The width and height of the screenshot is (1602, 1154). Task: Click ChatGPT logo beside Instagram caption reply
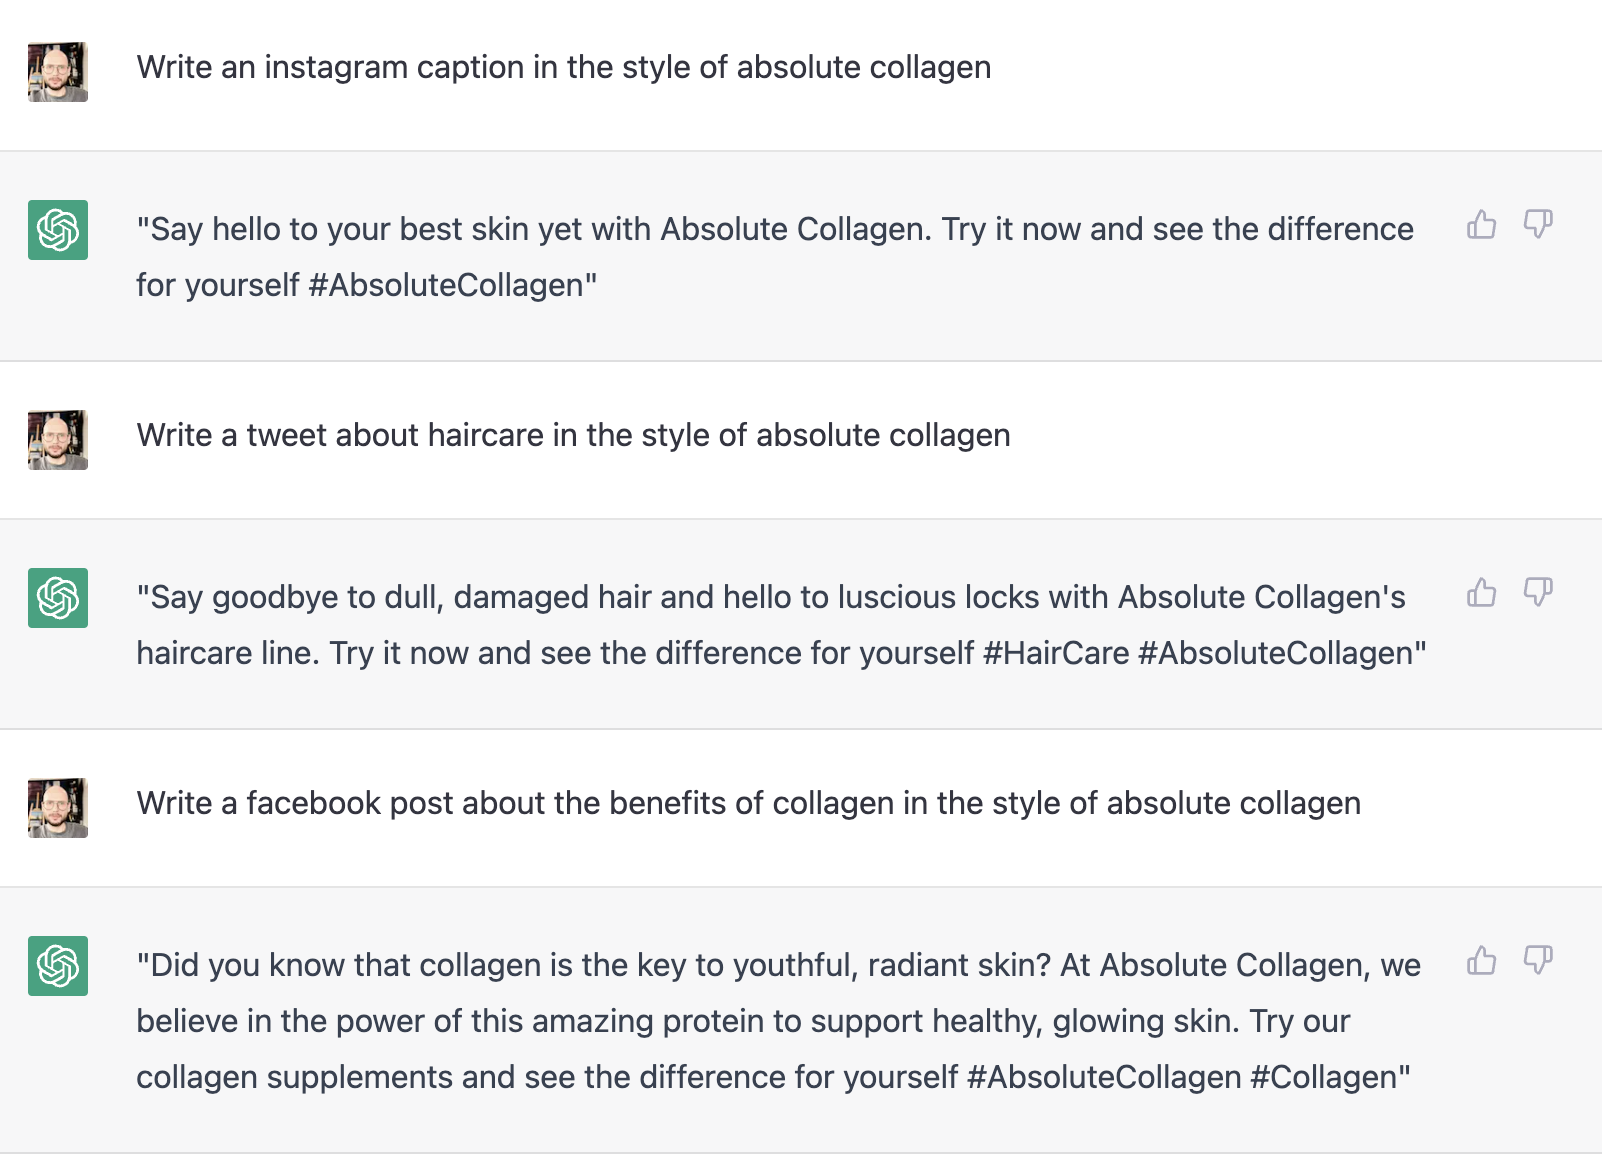tap(58, 230)
